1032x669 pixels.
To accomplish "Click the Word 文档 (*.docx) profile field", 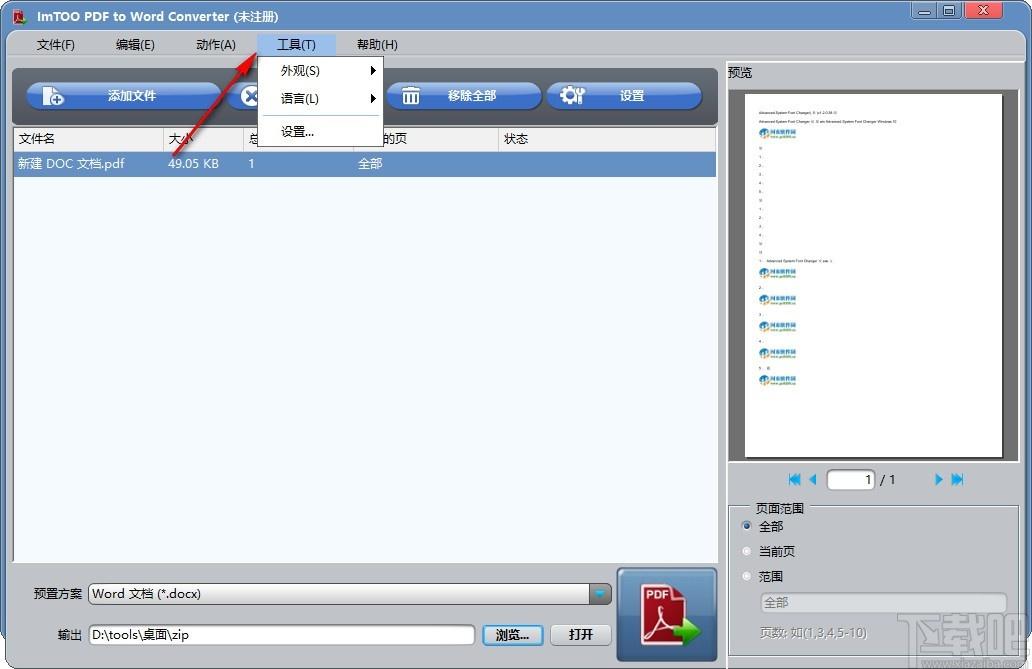I will [x=339, y=594].
